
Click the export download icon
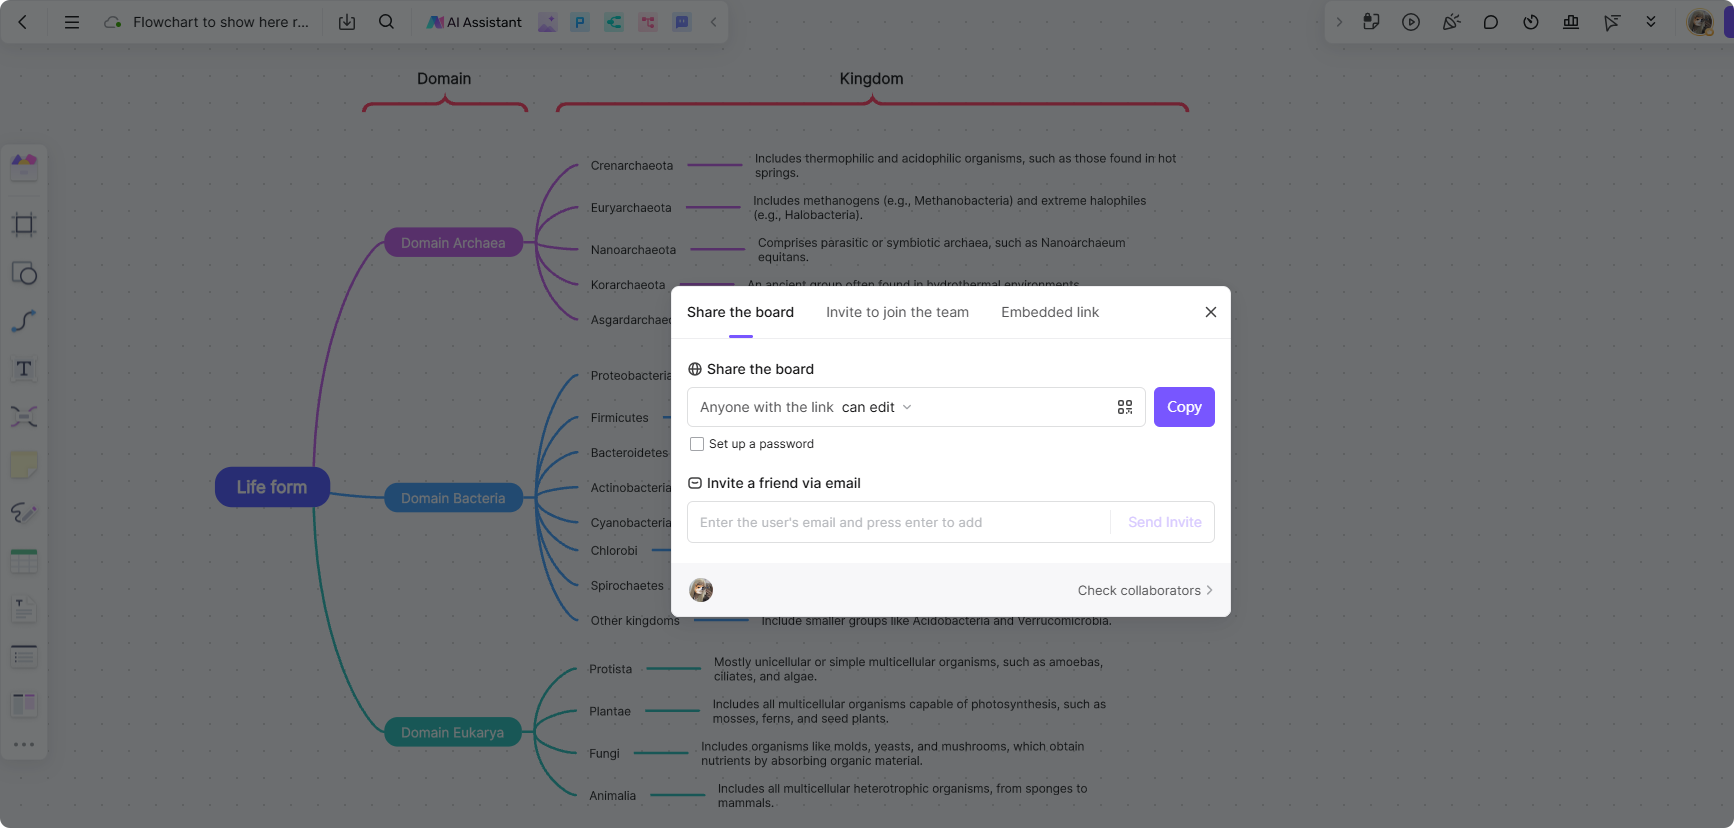tap(347, 22)
